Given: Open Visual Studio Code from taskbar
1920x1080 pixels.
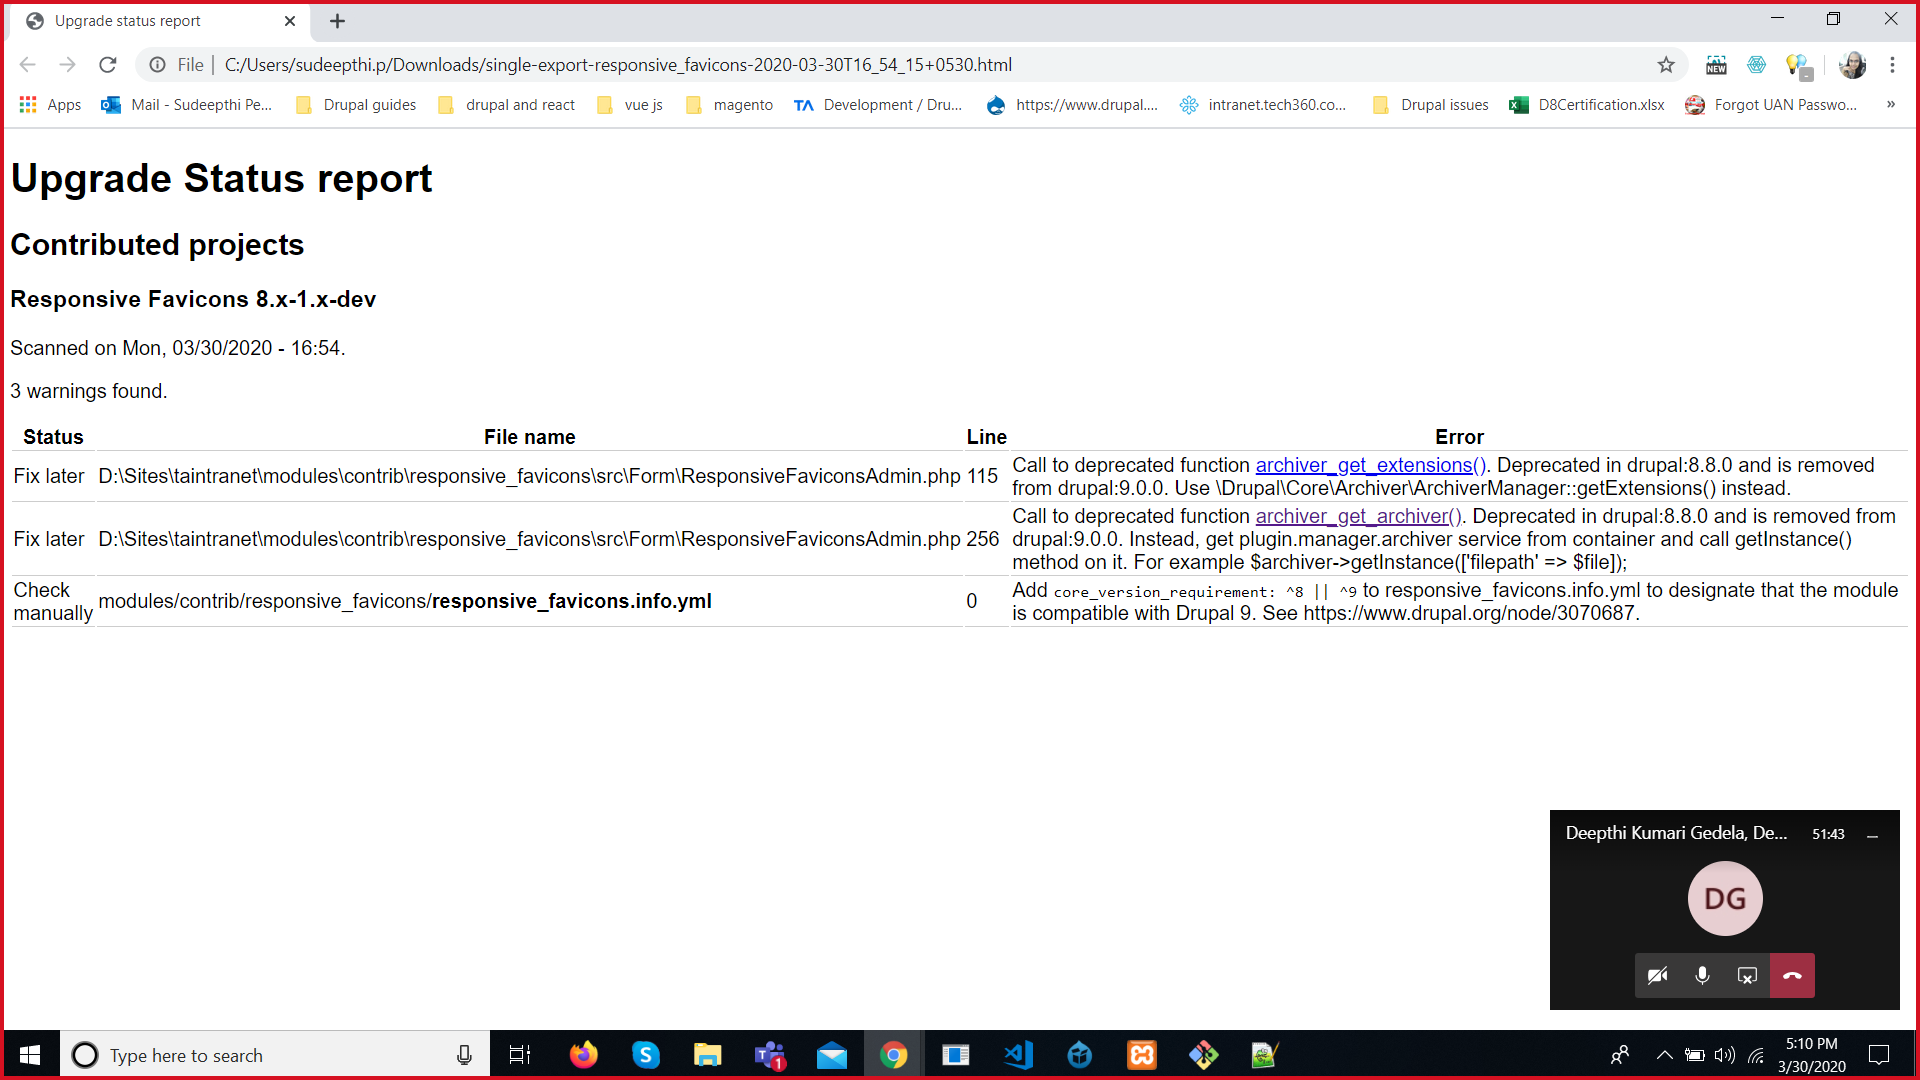Looking at the screenshot, I should 1018,1055.
